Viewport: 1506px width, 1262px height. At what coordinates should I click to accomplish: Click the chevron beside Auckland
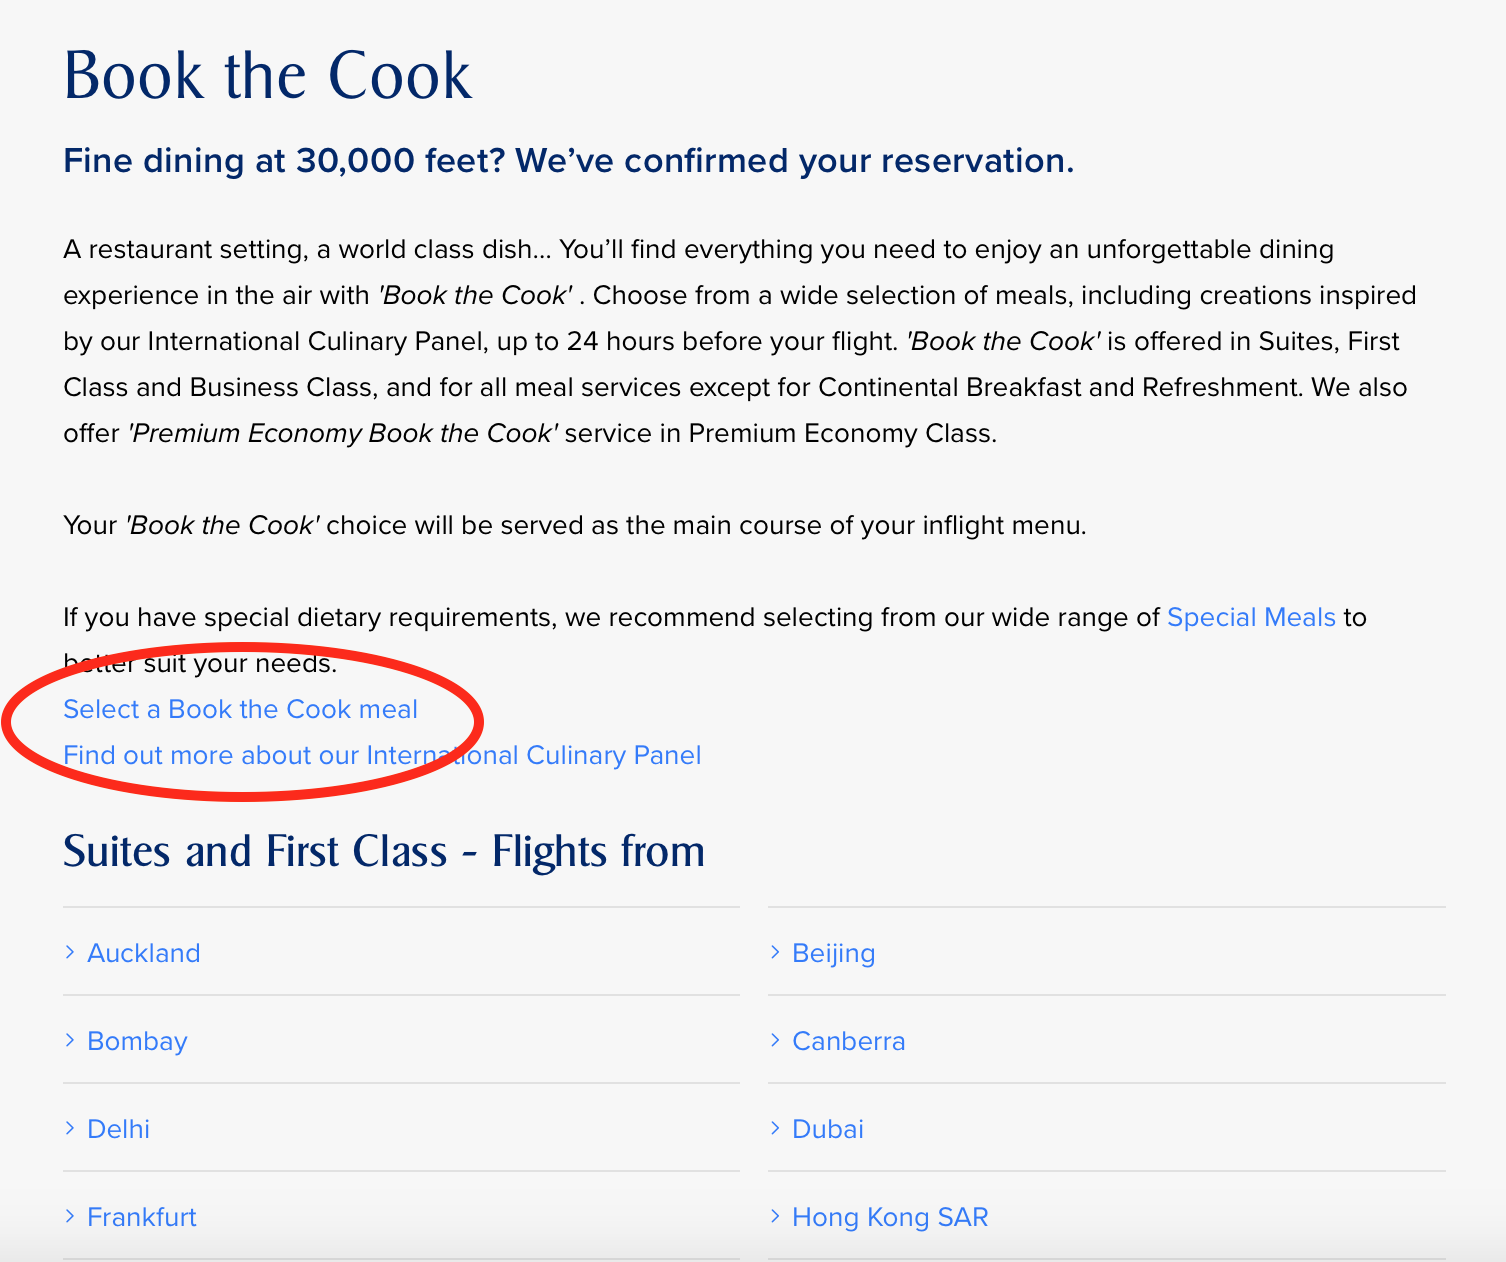click(70, 952)
